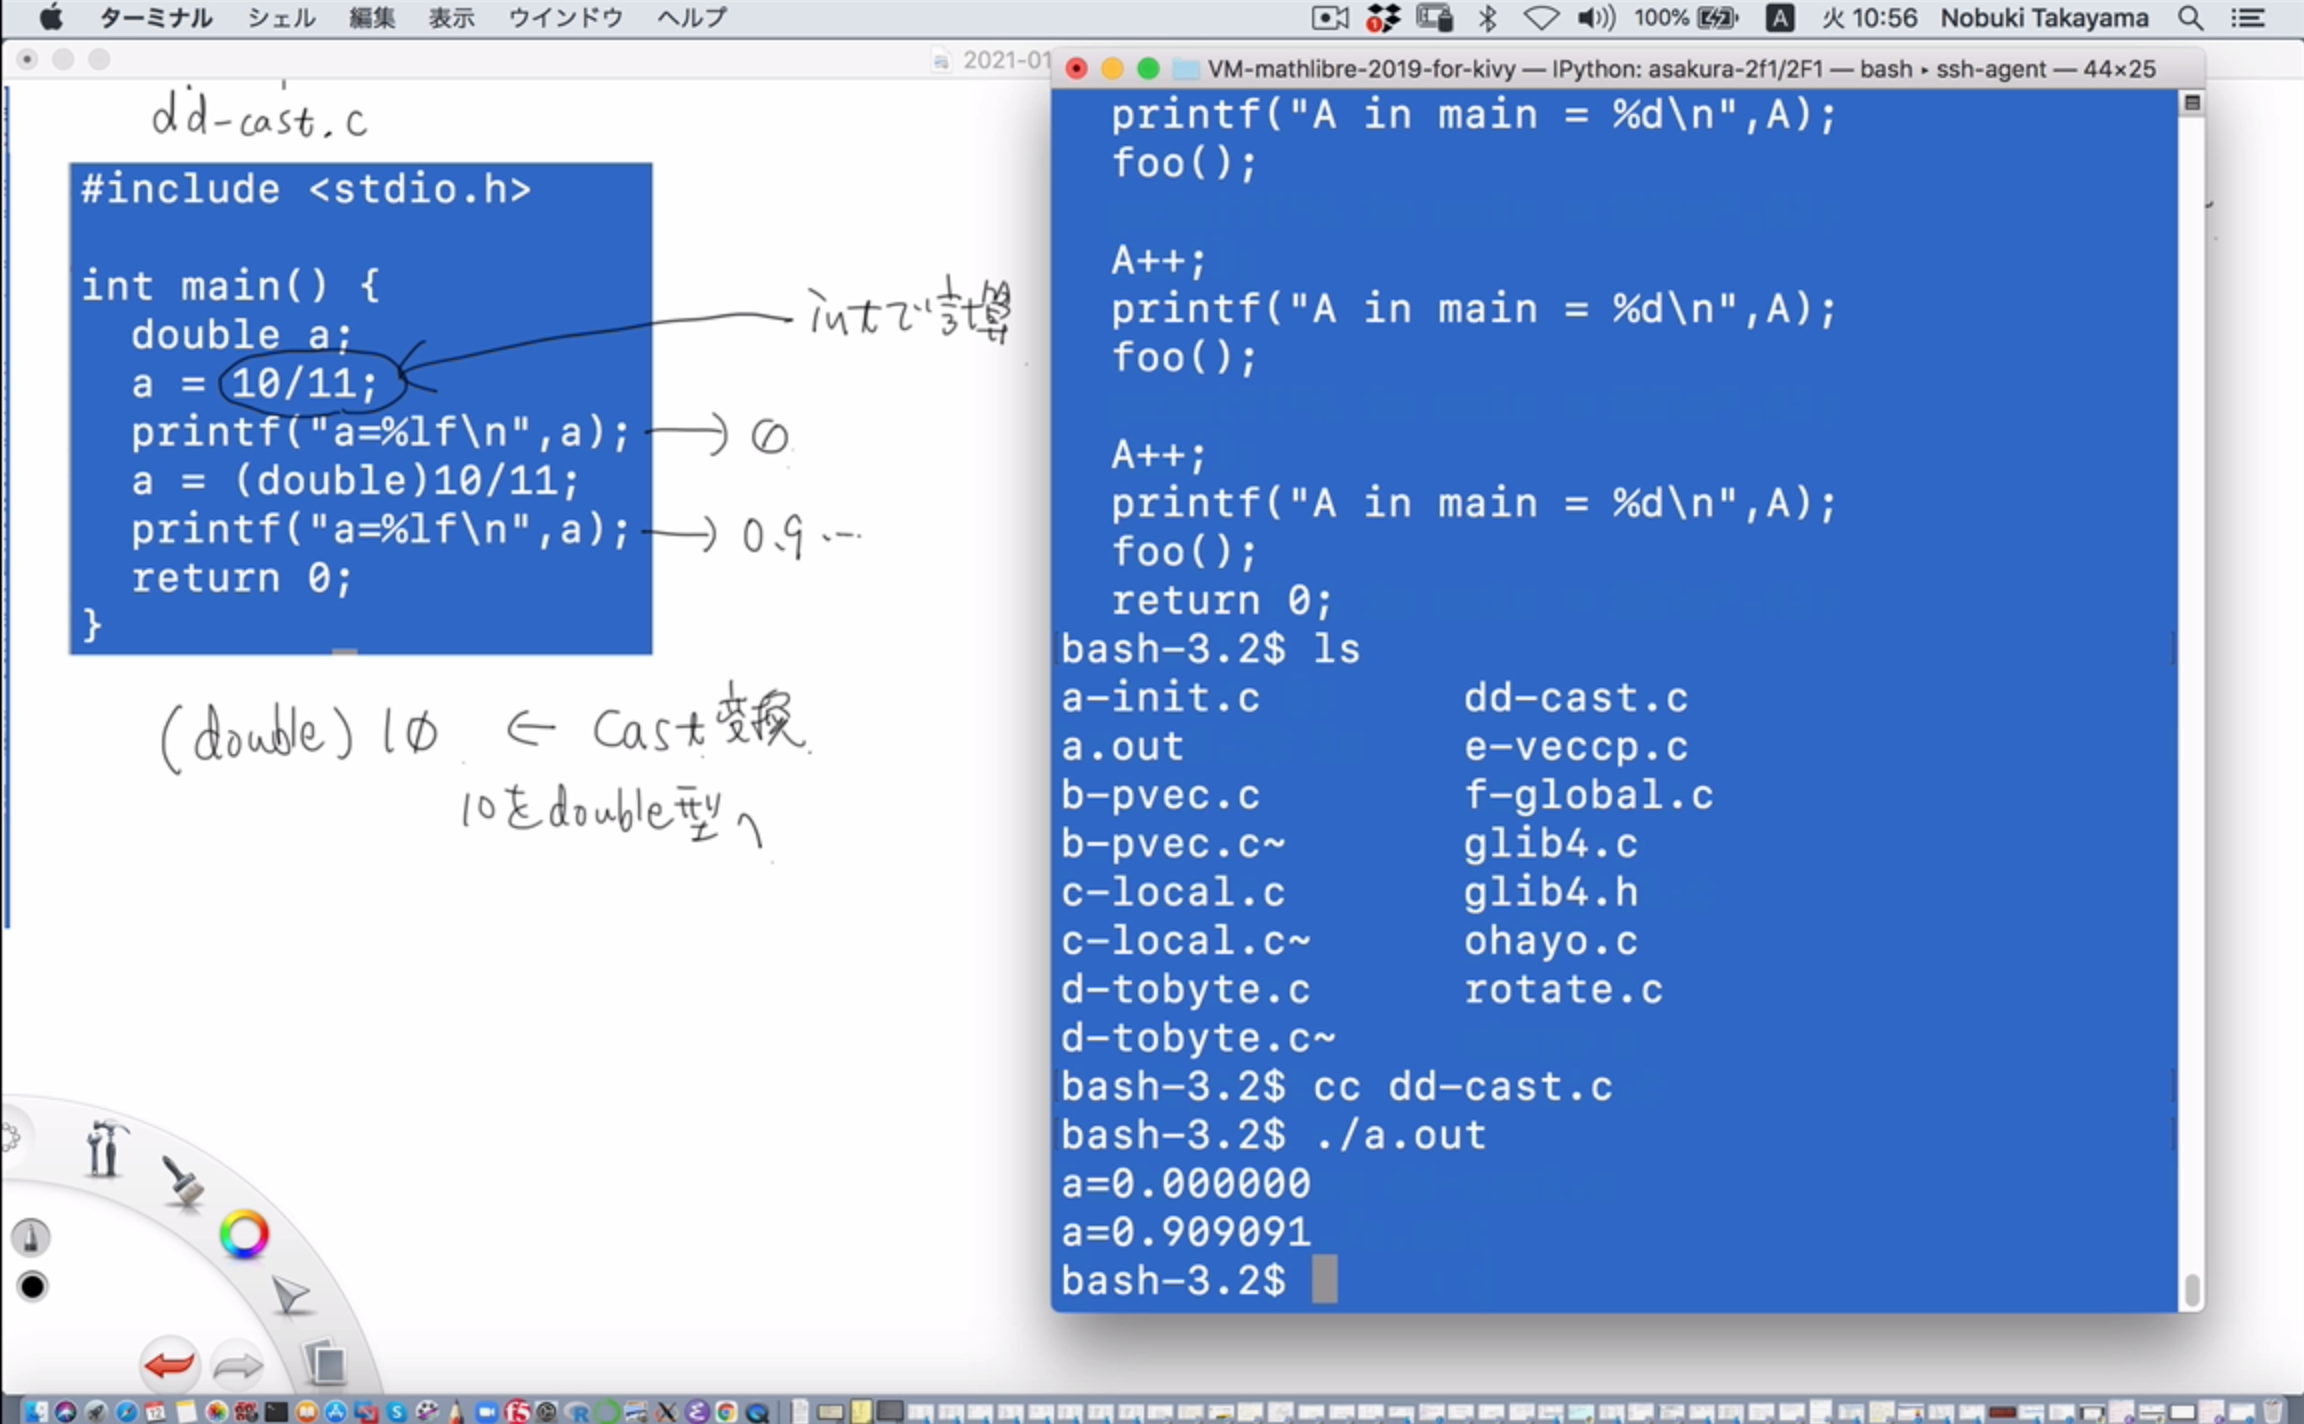Viewport: 2304px width, 1424px height.
Task: Click the terminal scrollbar thumb at bottom
Action: [2192, 1290]
